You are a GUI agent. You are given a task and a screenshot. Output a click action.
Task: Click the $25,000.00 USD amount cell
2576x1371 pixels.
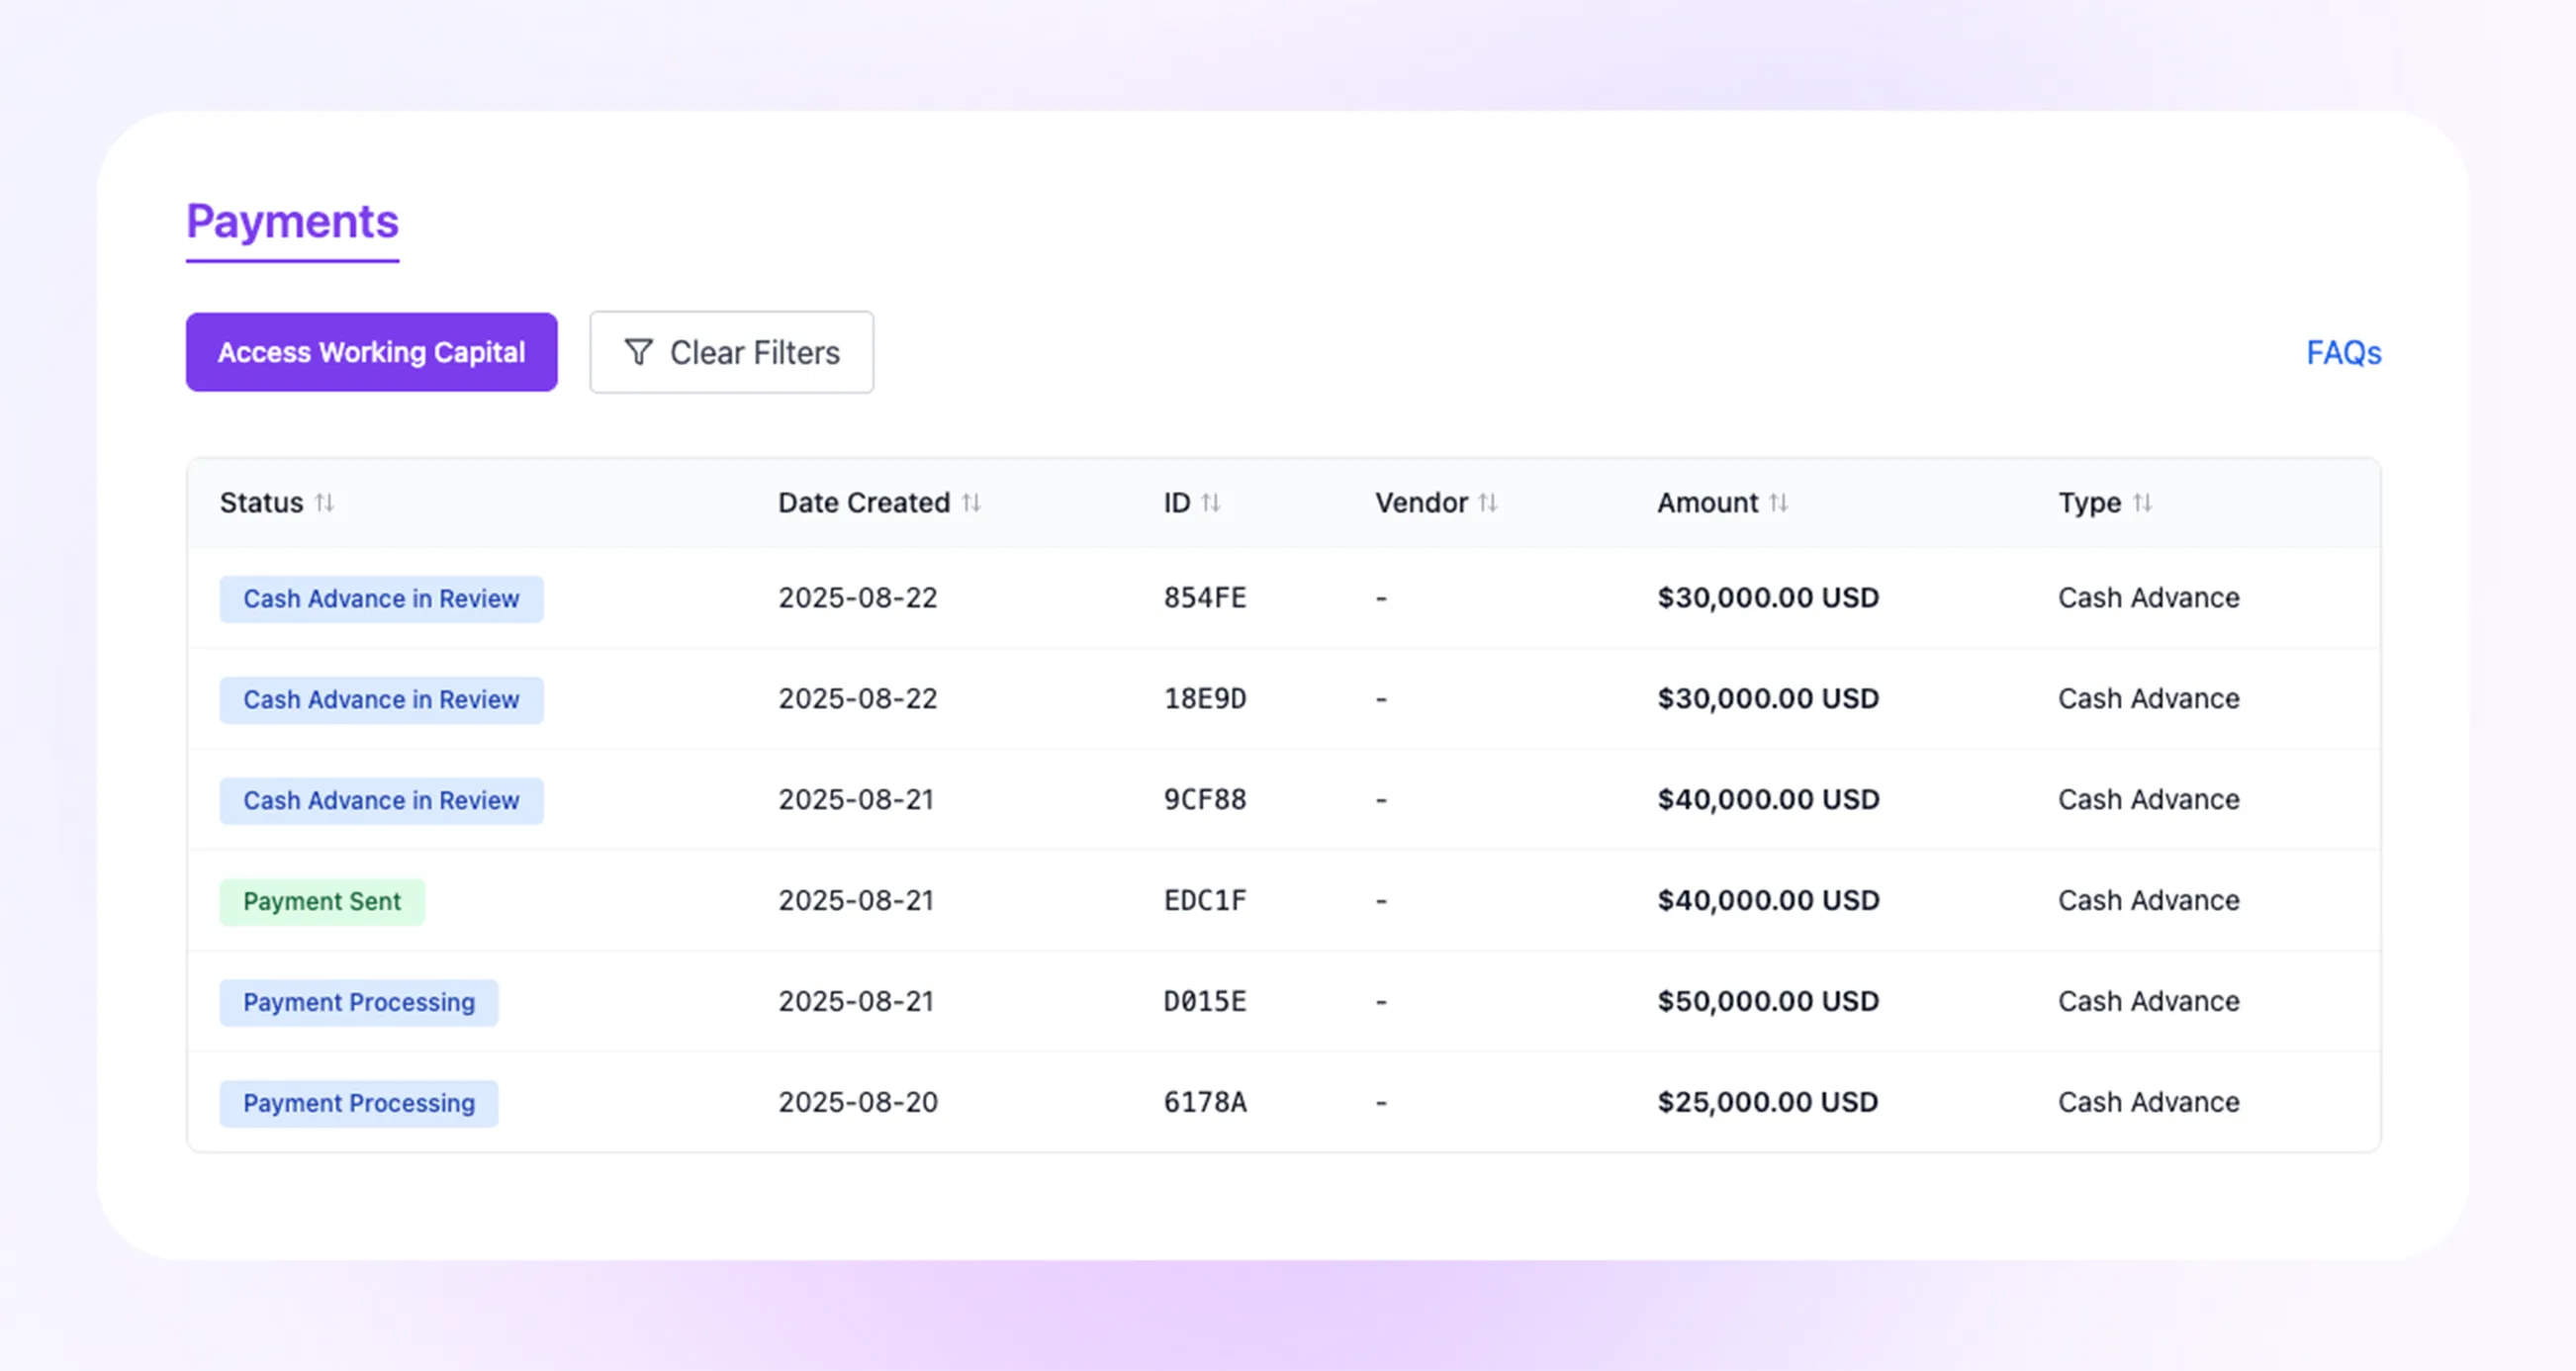[1767, 1102]
